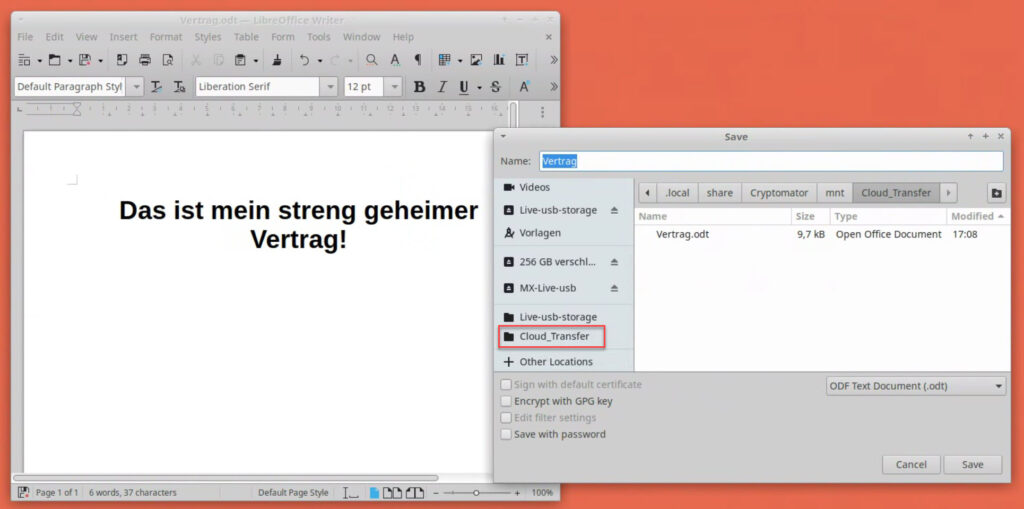Click the Bold formatting icon
Image resolution: width=1024 pixels, height=509 pixels.
pyautogui.click(x=419, y=87)
